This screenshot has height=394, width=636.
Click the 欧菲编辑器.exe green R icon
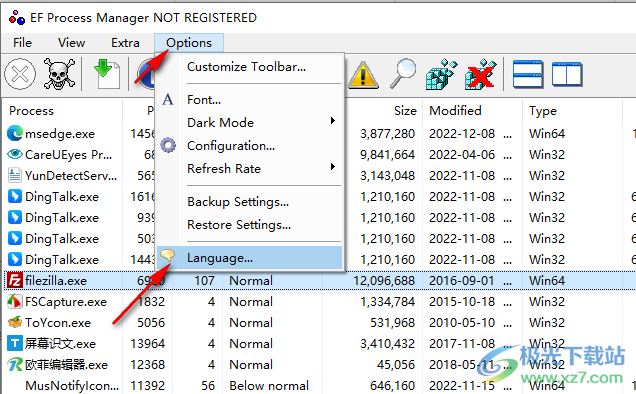15,364
